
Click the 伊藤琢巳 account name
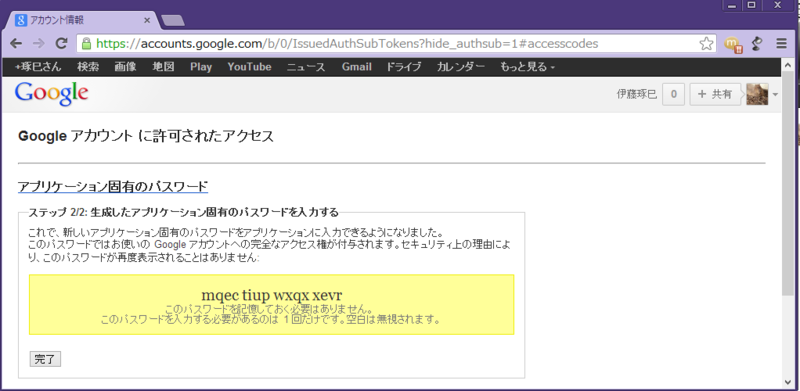[637, 94]
